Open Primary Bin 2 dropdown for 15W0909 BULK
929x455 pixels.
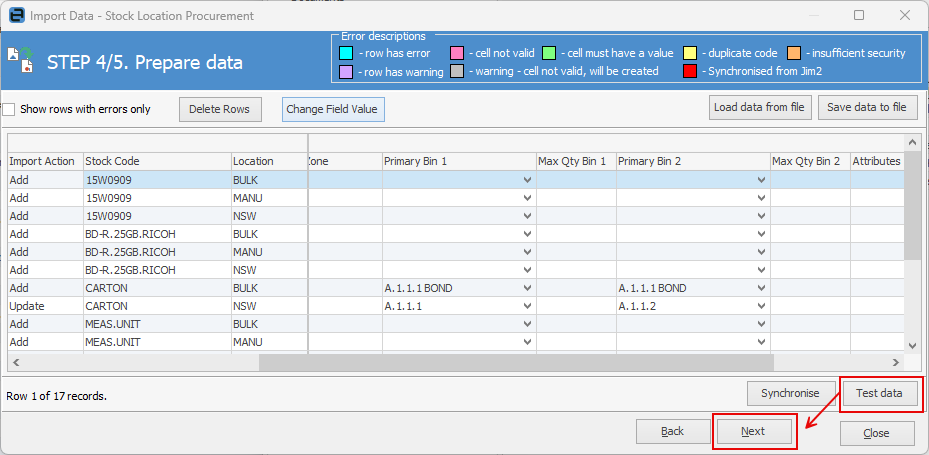(761, 180)
